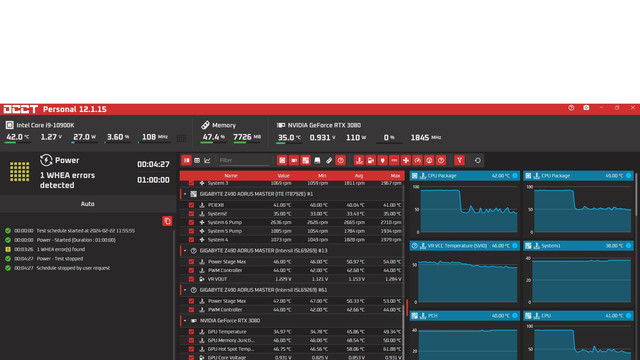
Task: Copy the test log with red clipboard icon
Action: pyautogui.click(x=167, y=221)
